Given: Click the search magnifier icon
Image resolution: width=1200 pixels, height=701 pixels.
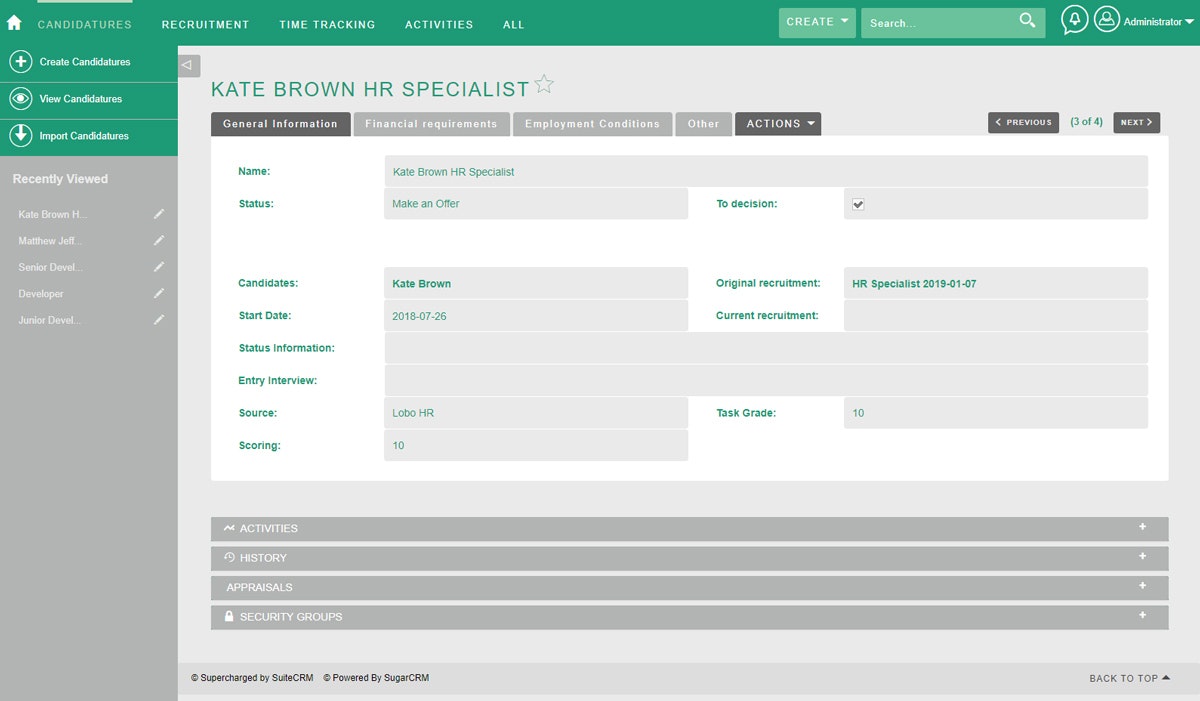Looking at the screenshot, I should pos(1028,21).
